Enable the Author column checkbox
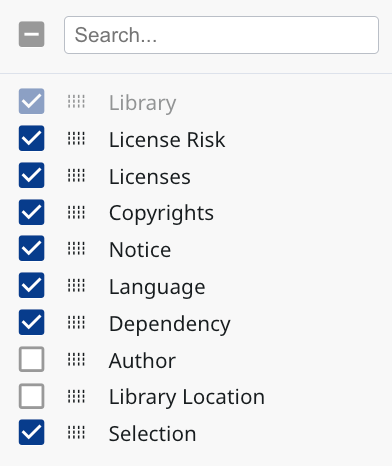Screen dimensions: 392x466 point(31,359)
